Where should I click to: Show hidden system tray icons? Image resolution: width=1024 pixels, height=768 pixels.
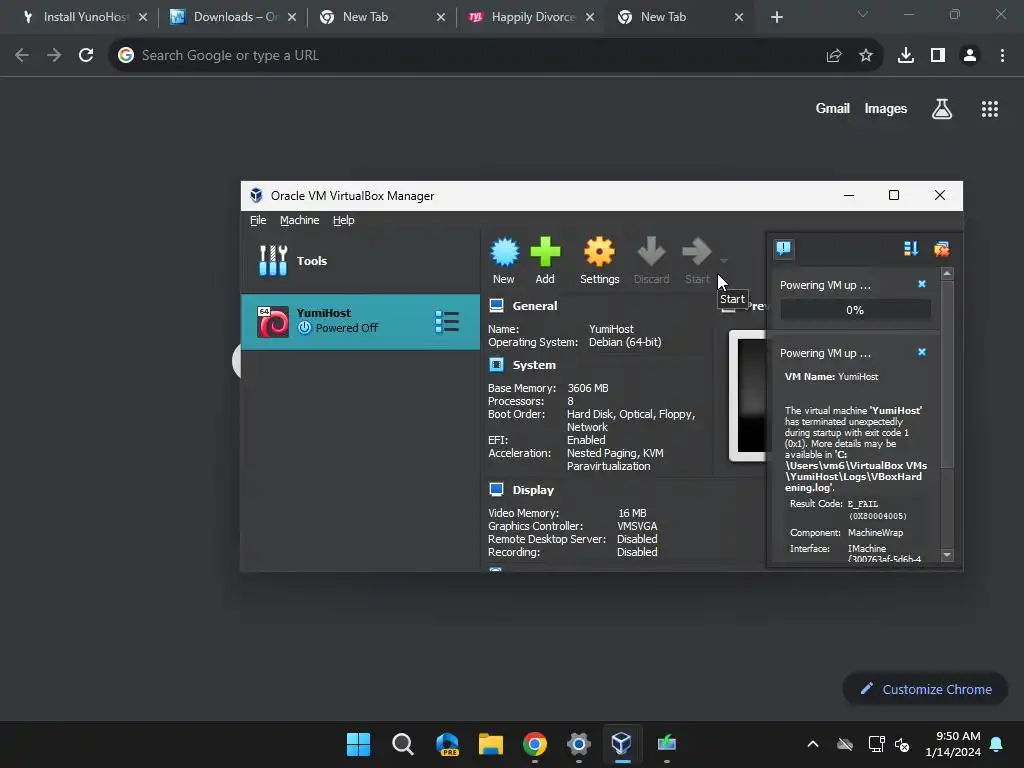click(x=812, y=744)
